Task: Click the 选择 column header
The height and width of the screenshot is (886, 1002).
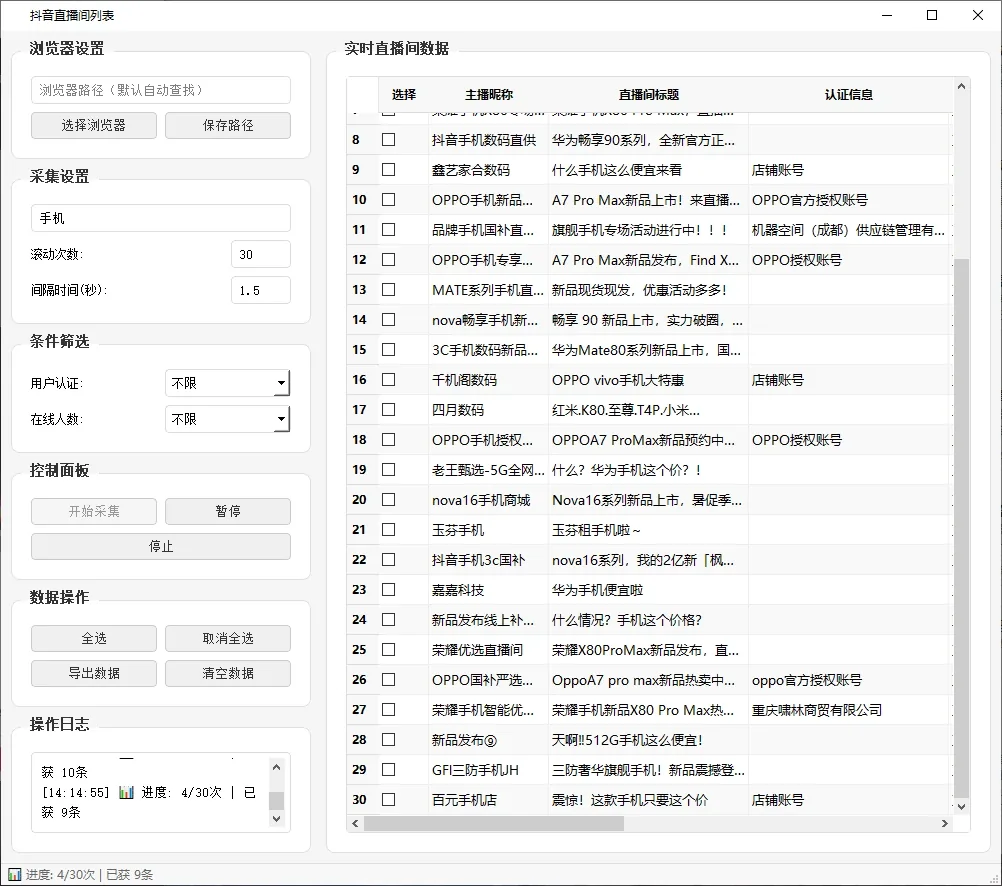Action: click(403, 95)
